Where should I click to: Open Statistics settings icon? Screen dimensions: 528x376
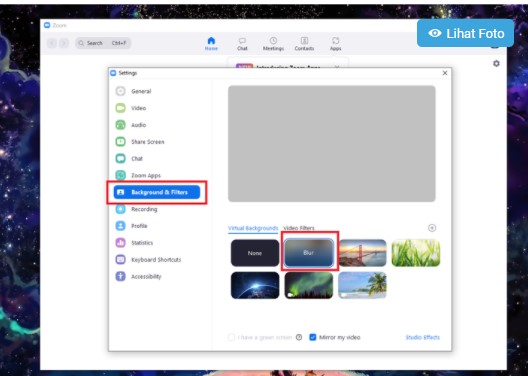coord(120,243)
